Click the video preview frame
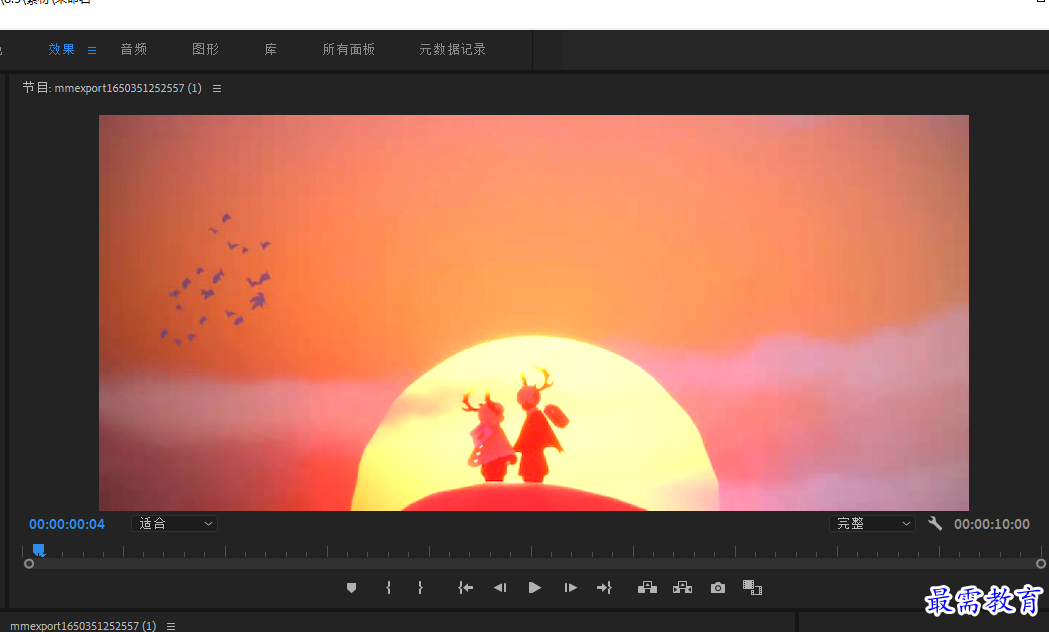Screen dimensions: 1049x632 [x=534, y=313]
